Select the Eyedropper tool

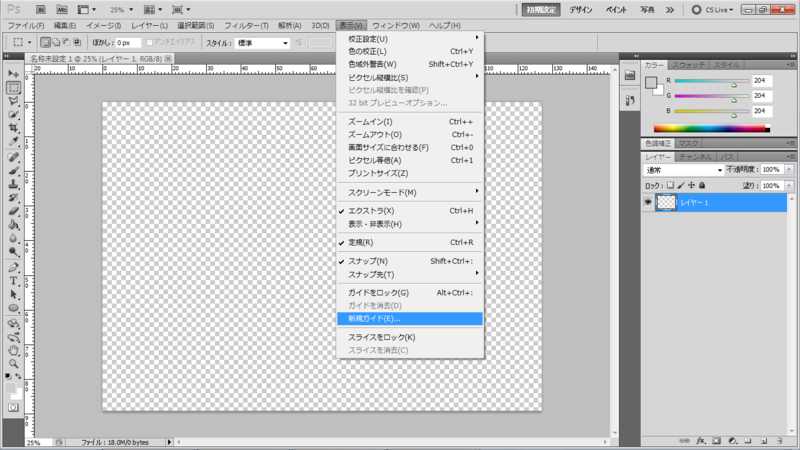coord(13,141)
